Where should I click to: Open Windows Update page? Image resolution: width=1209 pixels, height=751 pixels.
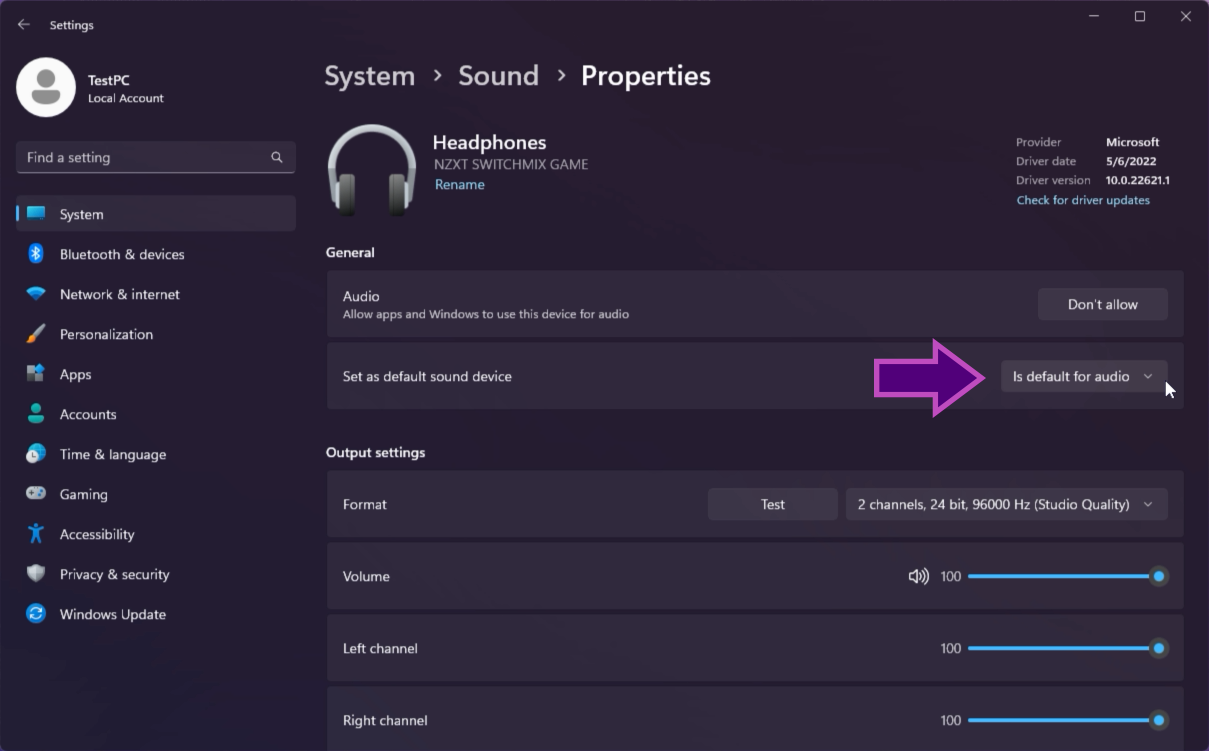point(156,614)
